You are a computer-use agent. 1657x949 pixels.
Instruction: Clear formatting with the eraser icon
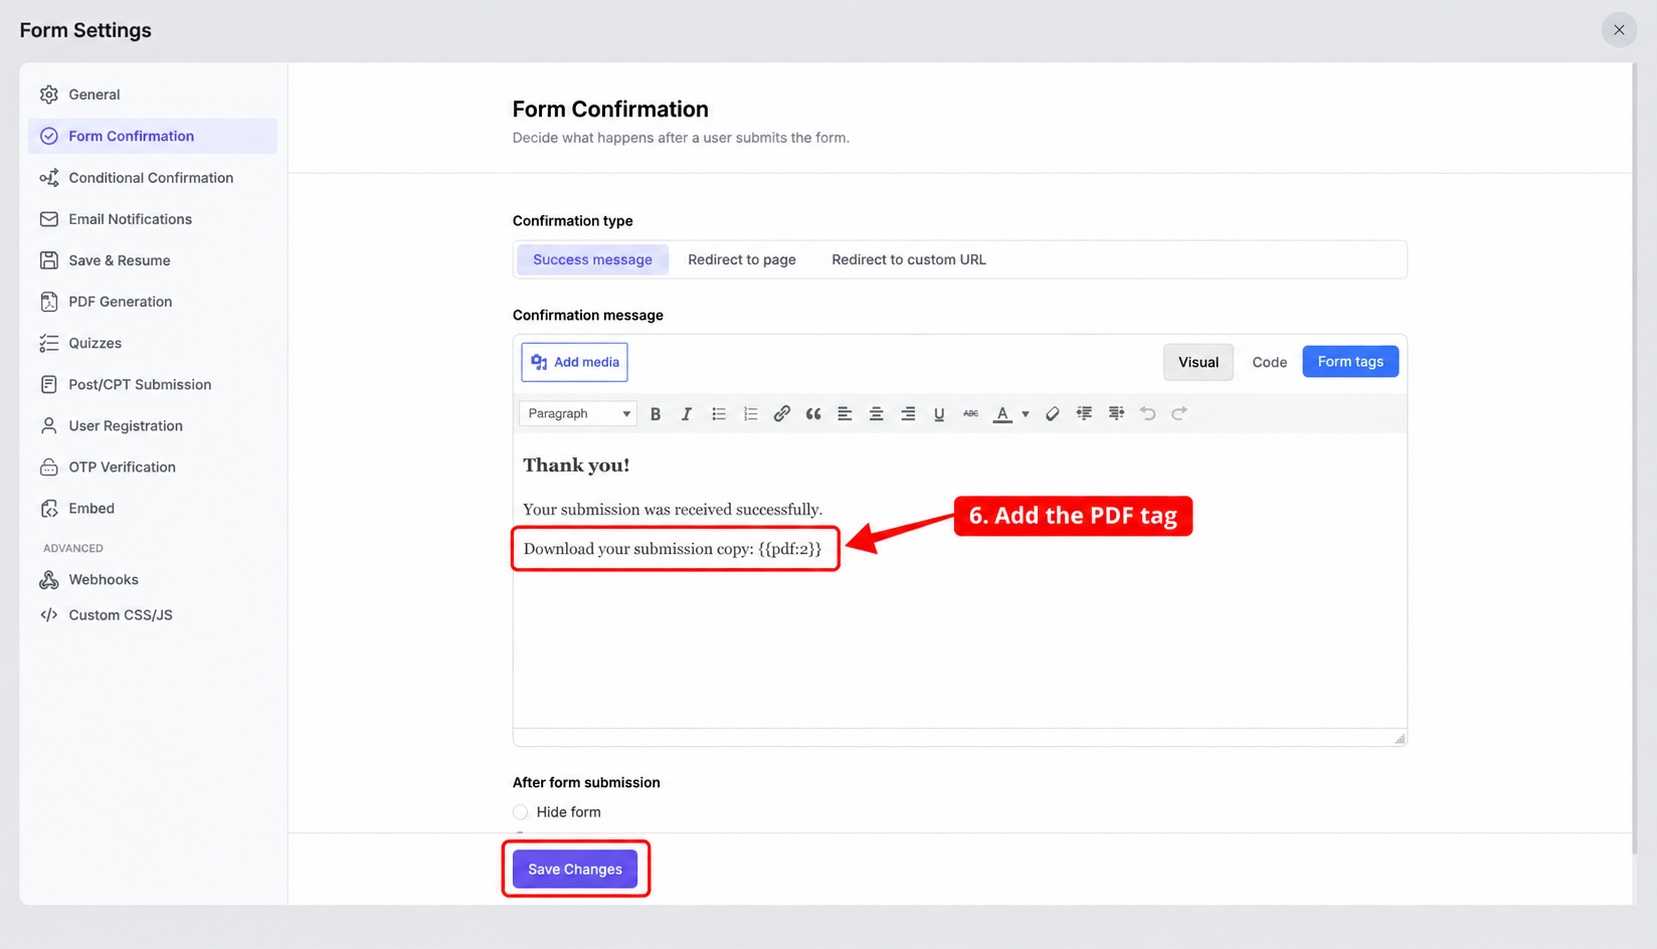point(1052,414)
